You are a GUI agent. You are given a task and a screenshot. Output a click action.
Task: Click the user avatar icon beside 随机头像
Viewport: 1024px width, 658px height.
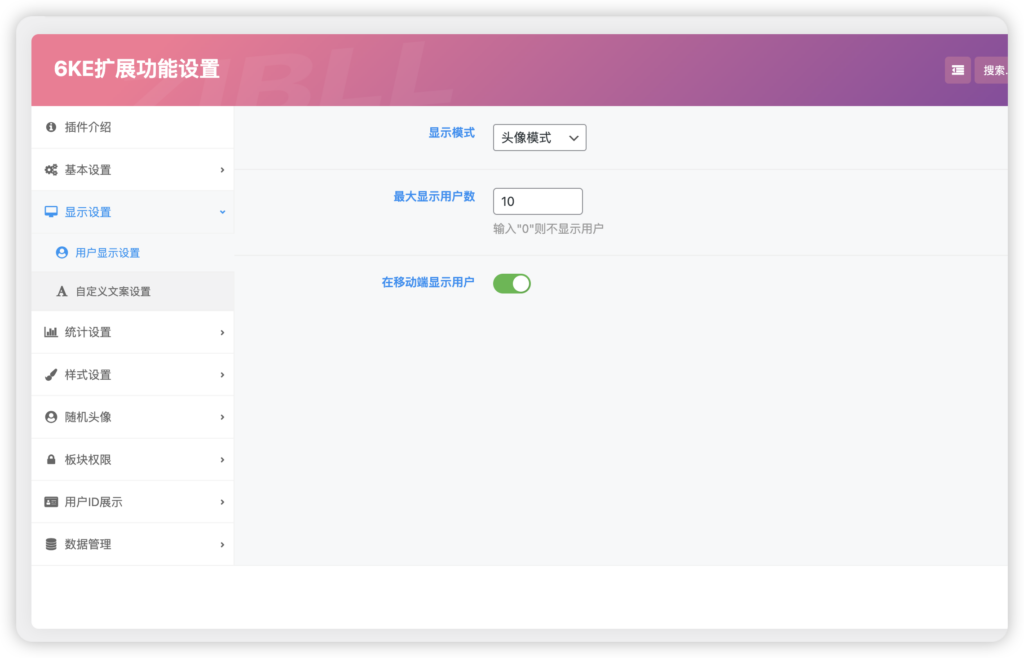tap(50, 417)
